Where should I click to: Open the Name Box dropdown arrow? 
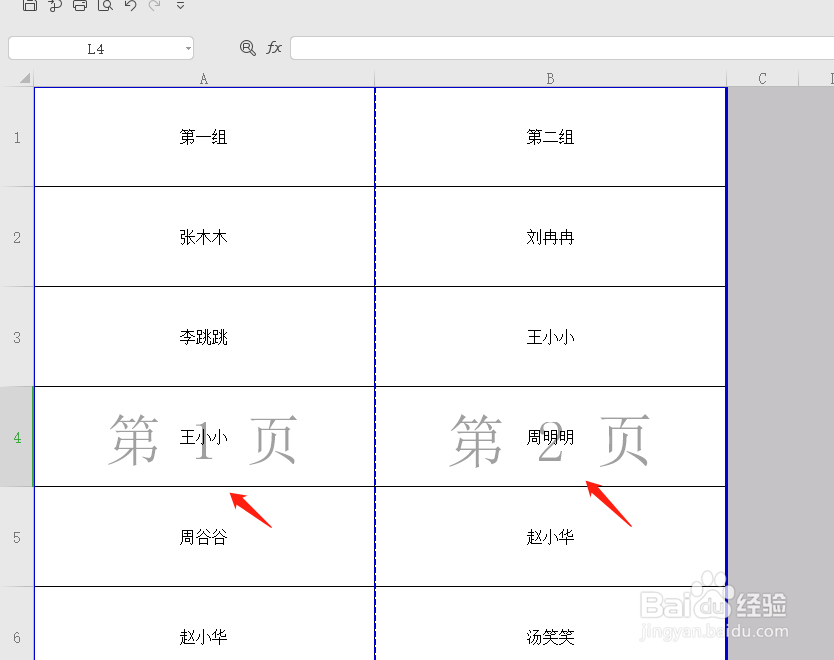188,49
